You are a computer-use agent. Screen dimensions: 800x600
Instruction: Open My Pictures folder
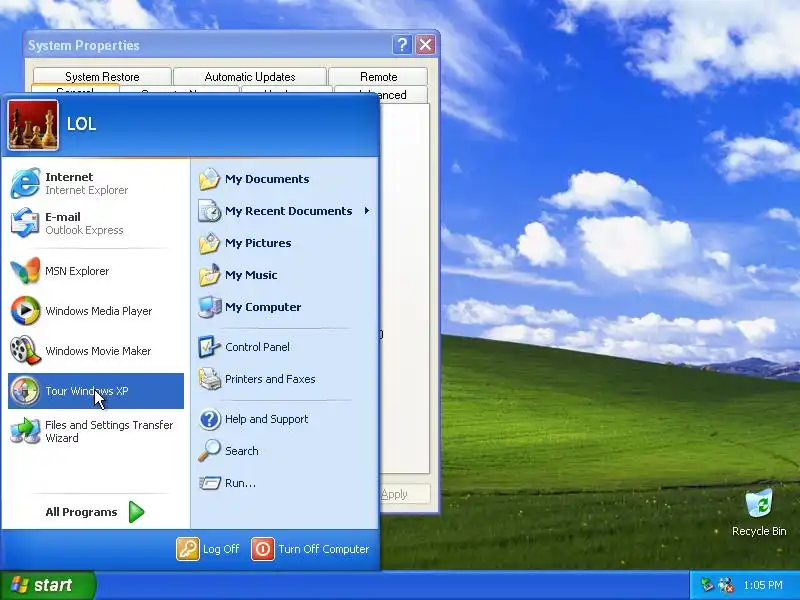[x=286, y=243]
